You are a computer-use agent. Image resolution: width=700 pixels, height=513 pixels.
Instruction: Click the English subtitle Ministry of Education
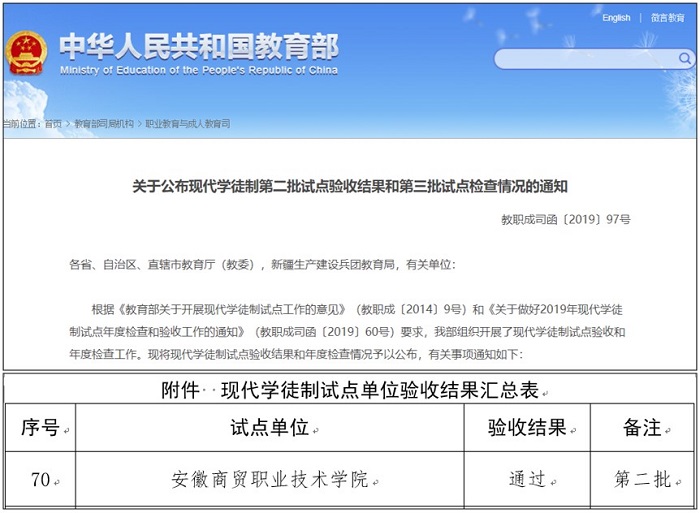[x=199, y=70]
